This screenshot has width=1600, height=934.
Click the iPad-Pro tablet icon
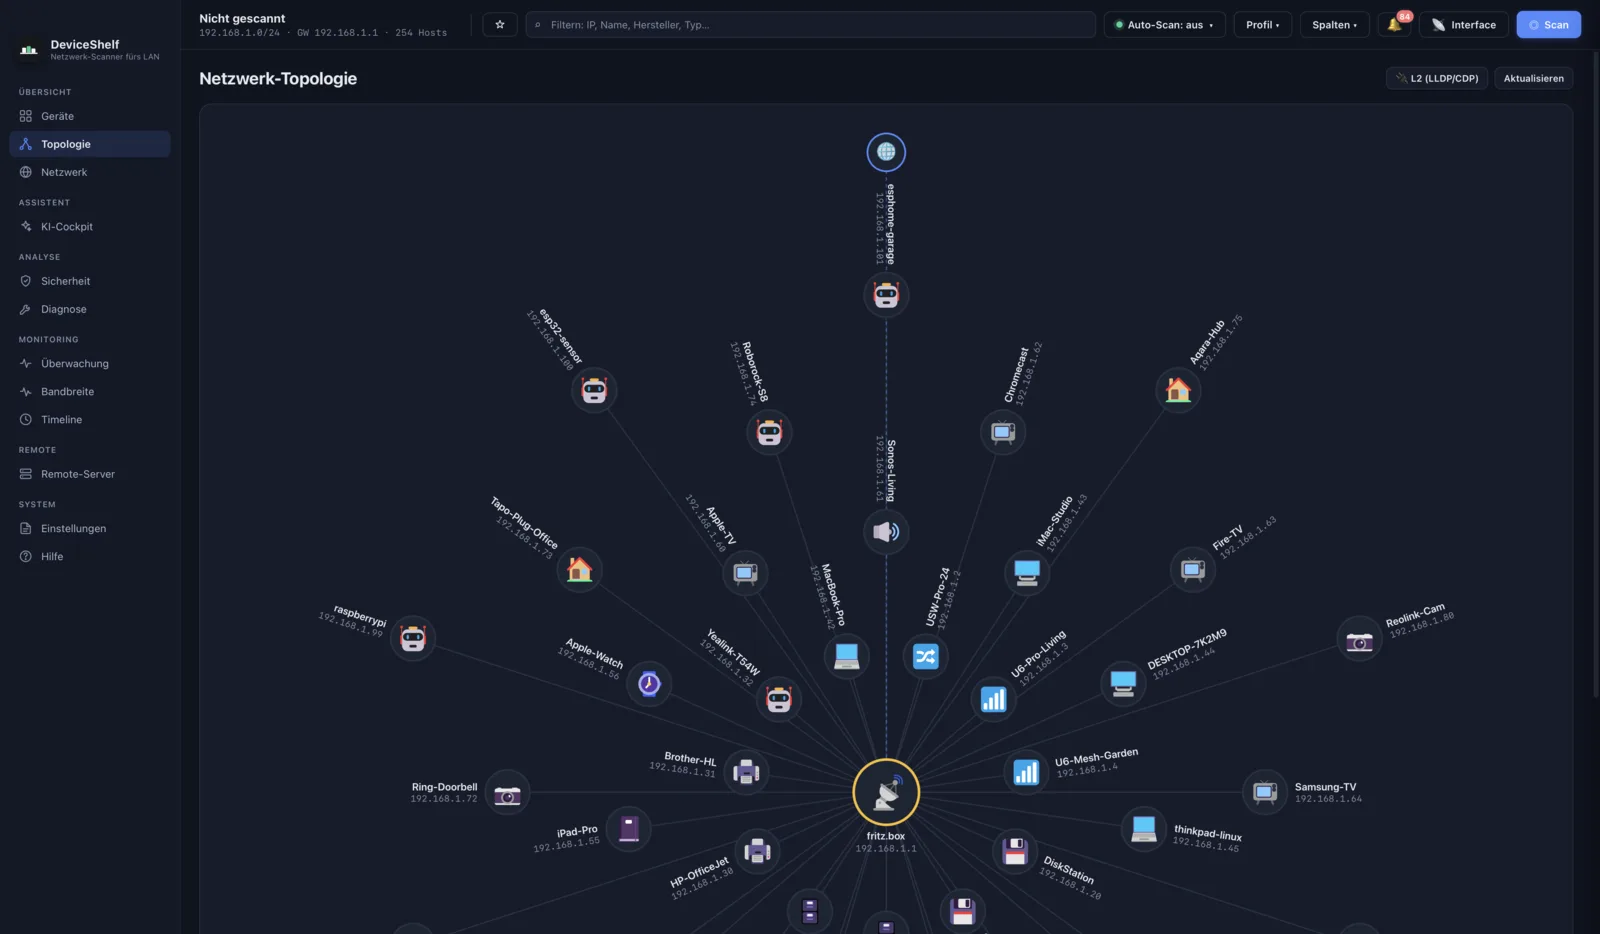tap(629, 828)
